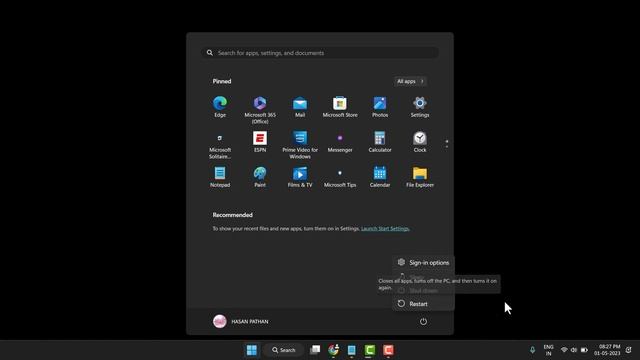Click the microphone icon in system tray
This screenshot has height=360, width=640.
(x=532, y=350)
